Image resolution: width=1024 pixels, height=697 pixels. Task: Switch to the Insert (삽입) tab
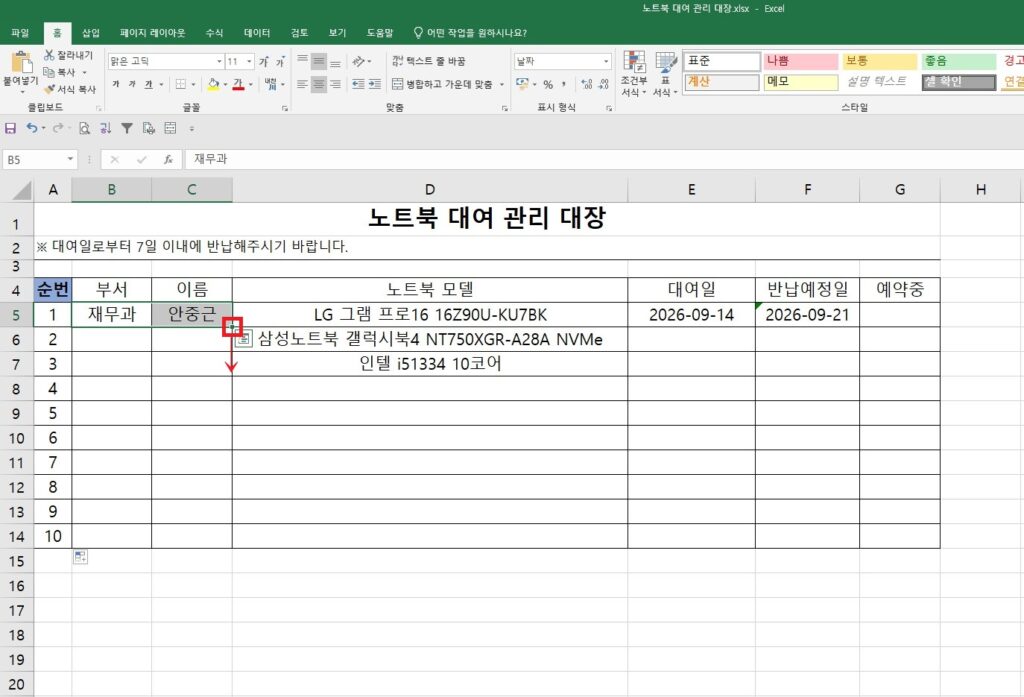point(91,33)
